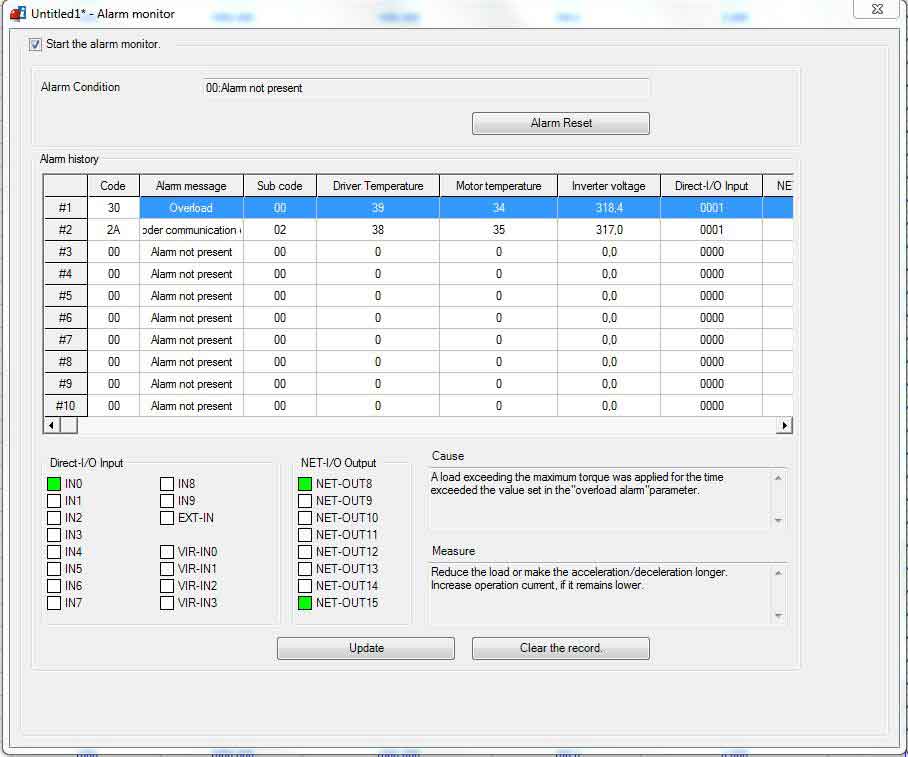Click the app icon in title bar

(17, 14)
